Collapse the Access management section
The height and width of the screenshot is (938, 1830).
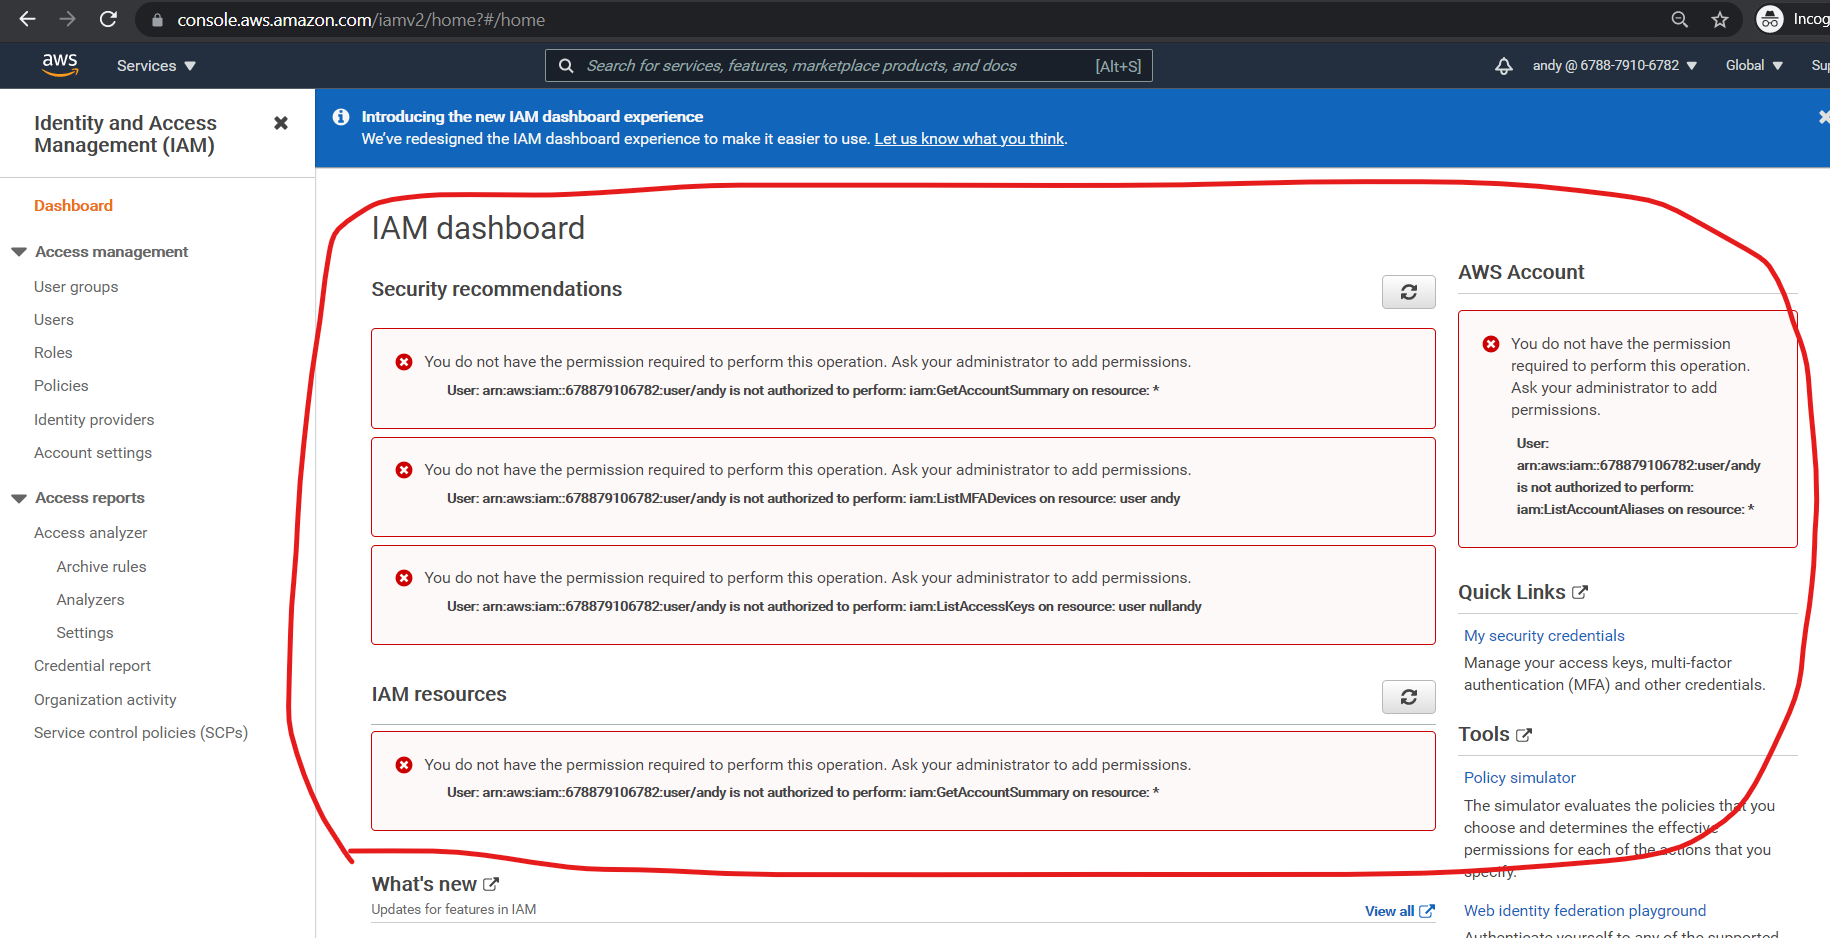coord(19,252)
